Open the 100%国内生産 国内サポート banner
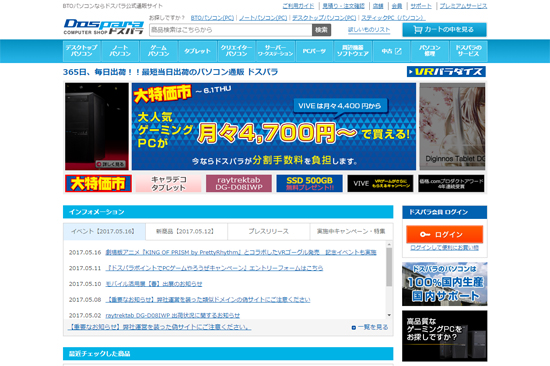 click(x=444, y=284)
